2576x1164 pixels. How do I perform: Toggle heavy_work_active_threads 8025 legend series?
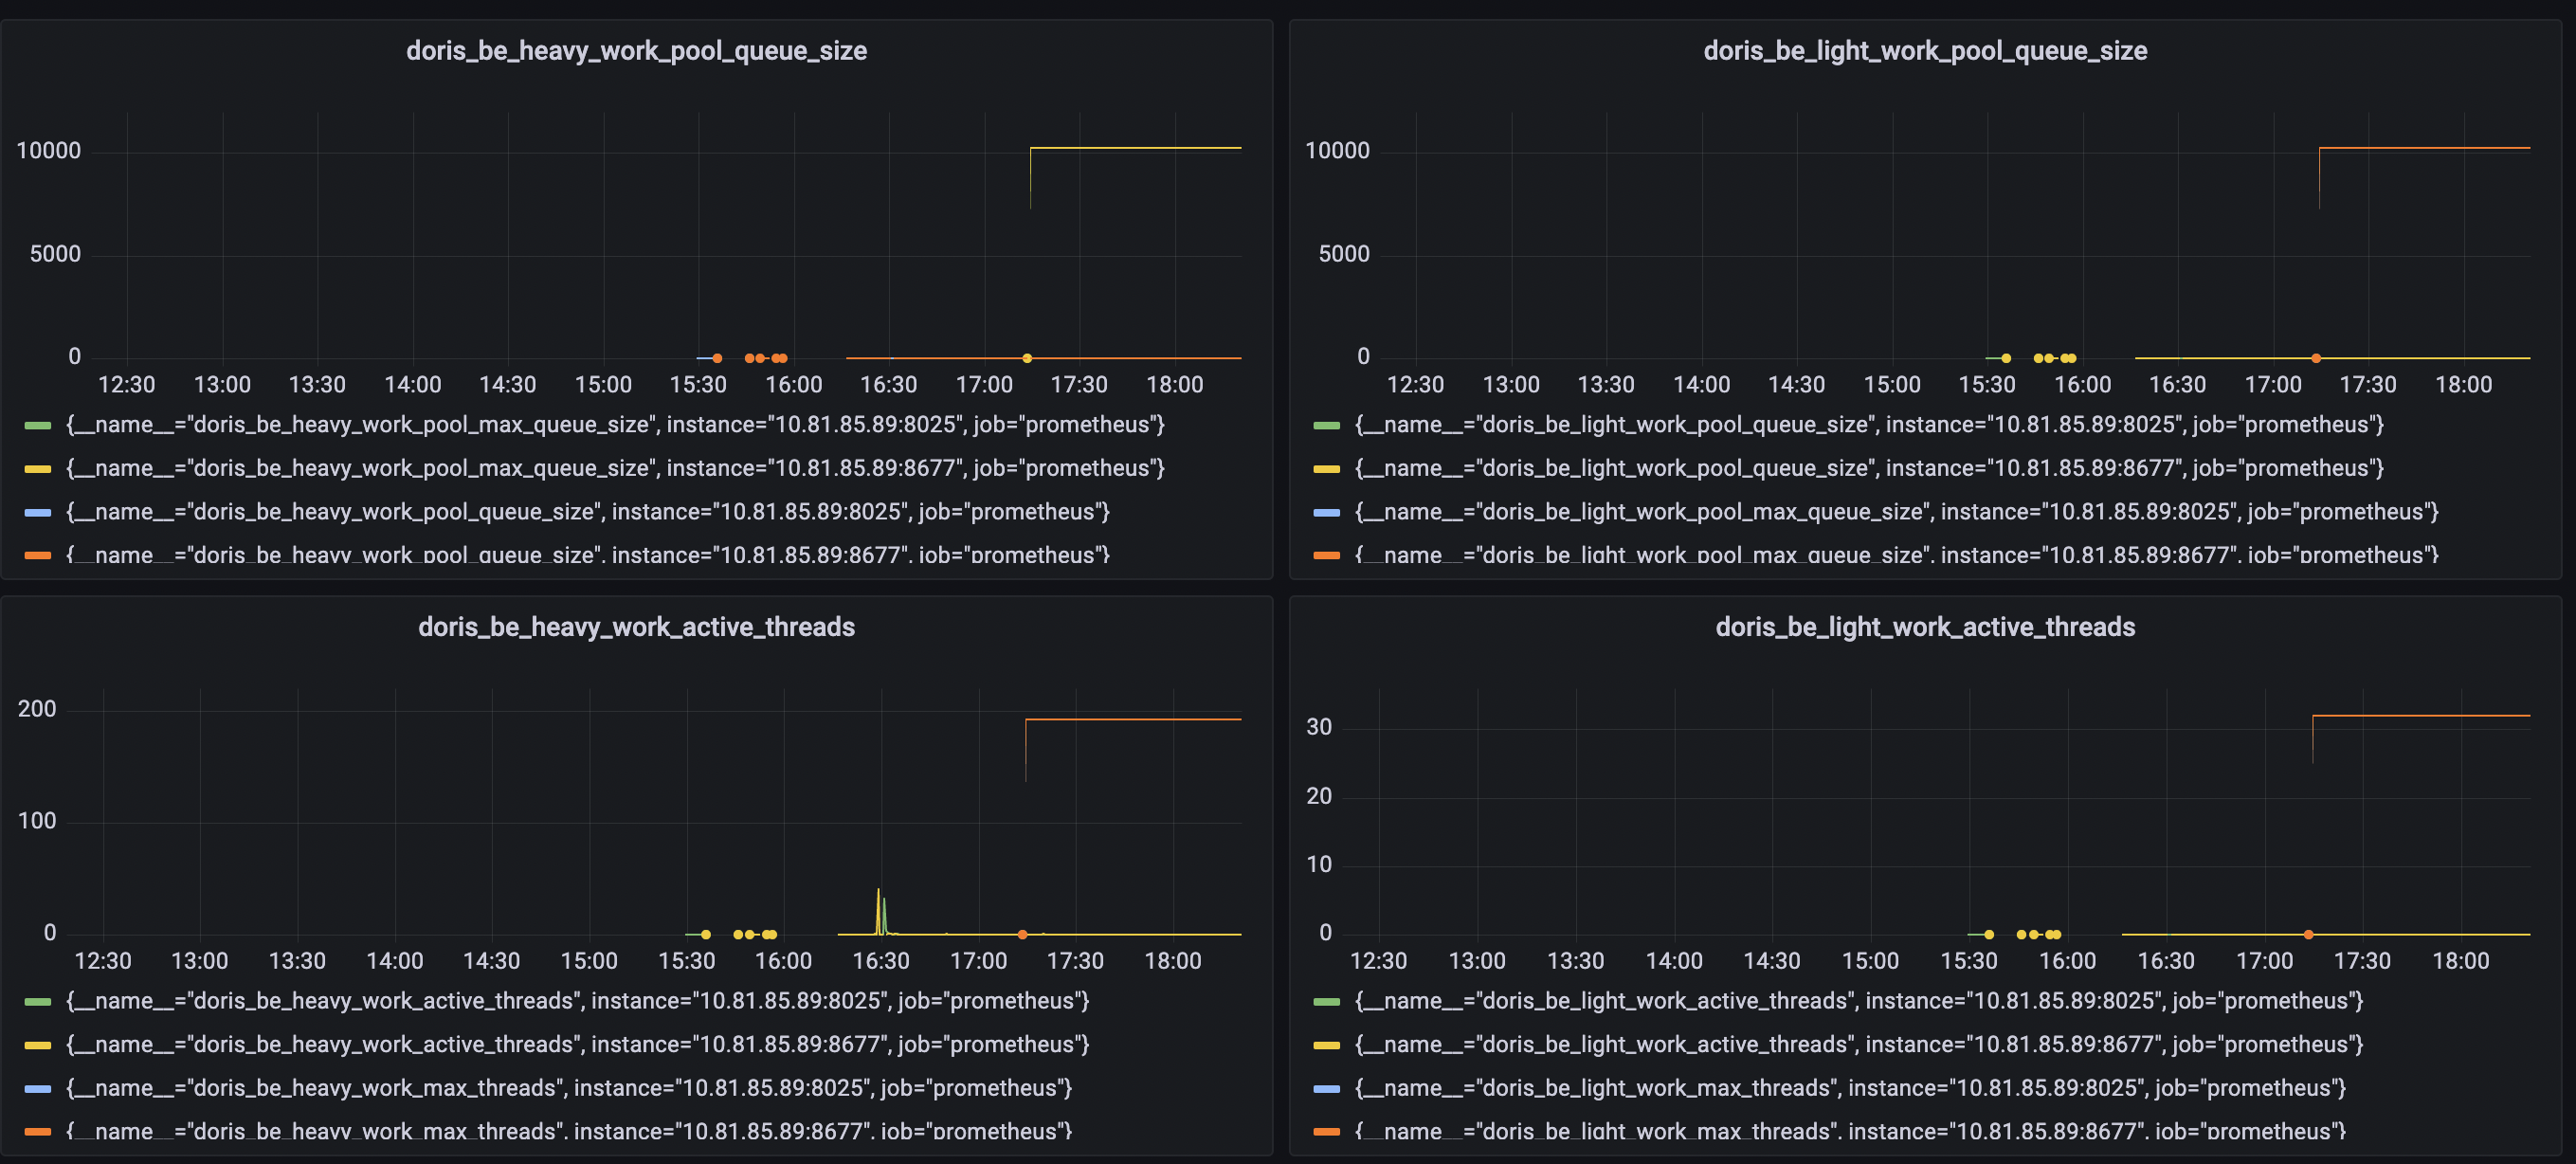coord(577,1001)
